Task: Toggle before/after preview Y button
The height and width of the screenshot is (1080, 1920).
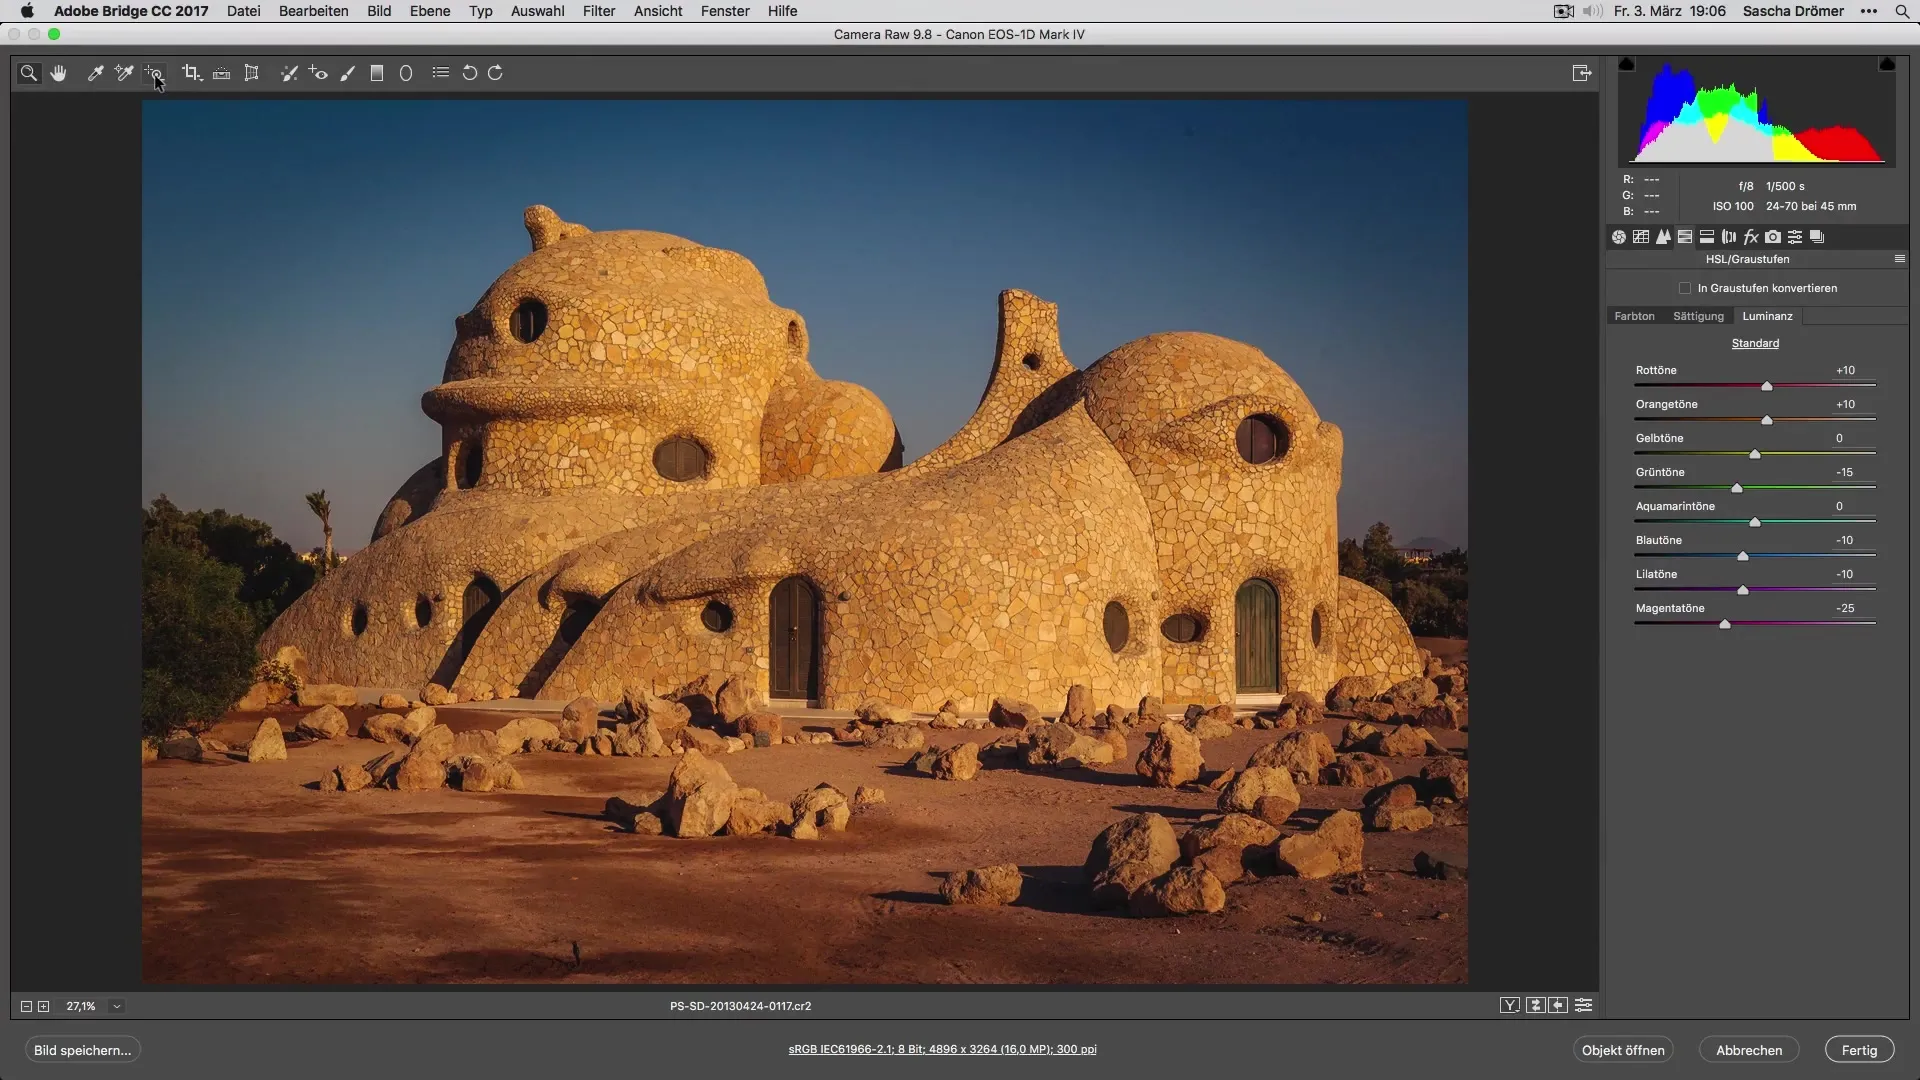Action: (x=1510, y=1006)
